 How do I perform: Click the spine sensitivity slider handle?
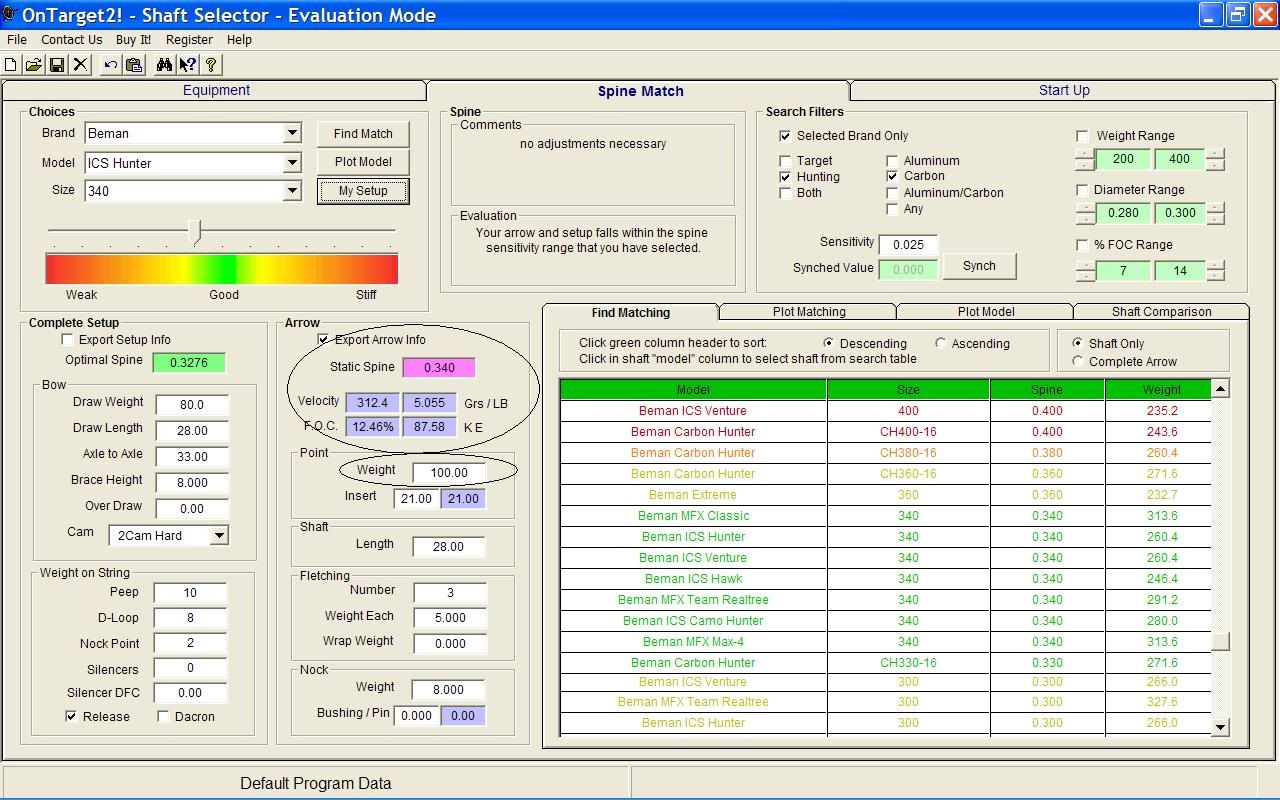tap(197, 232)
